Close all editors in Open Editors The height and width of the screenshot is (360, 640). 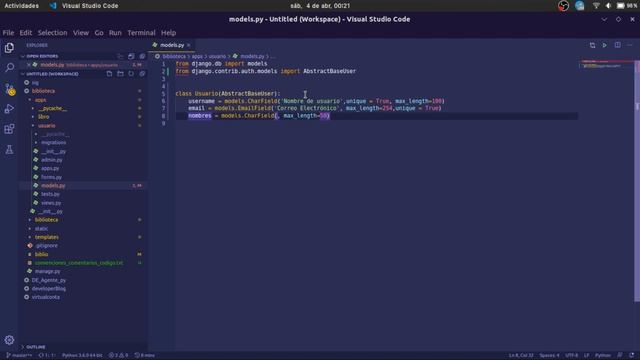(142, 56)
